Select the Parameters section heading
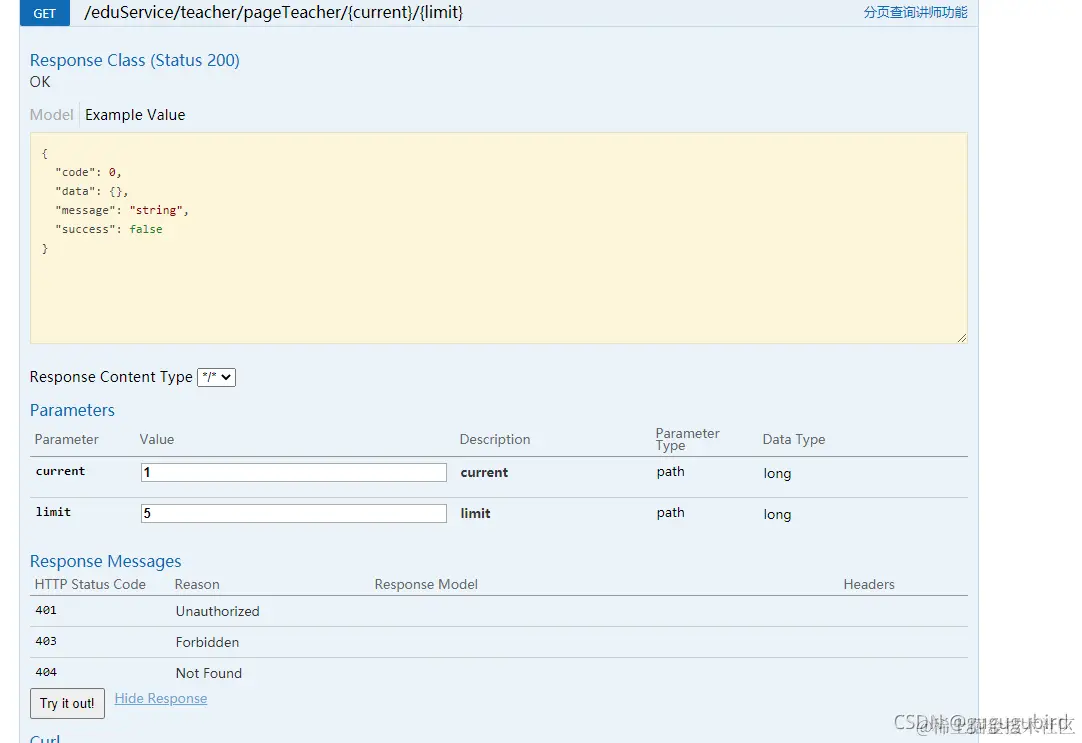1082x743 pixels. tap(72, 410)
